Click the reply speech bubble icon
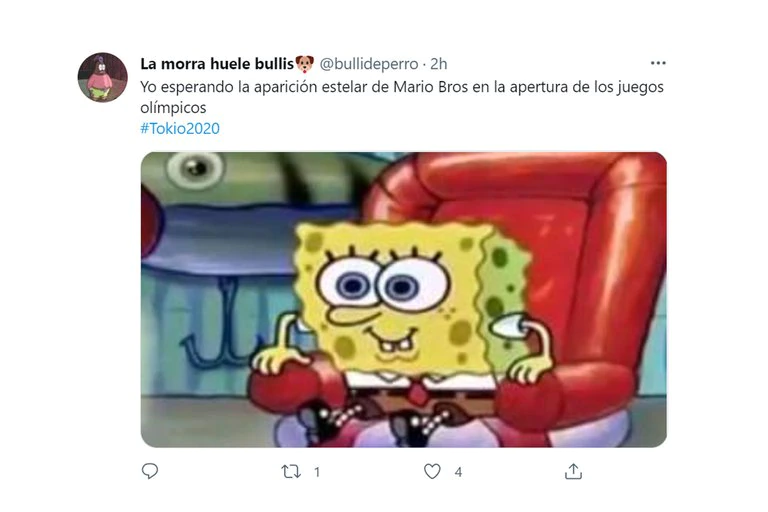The height and width of the screenshot is (512, 768). 150,471
